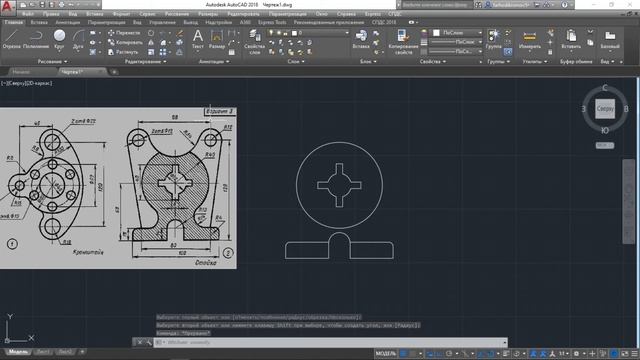
Task: Toggle grid display in status bar
Action: [x=403, y=353]
